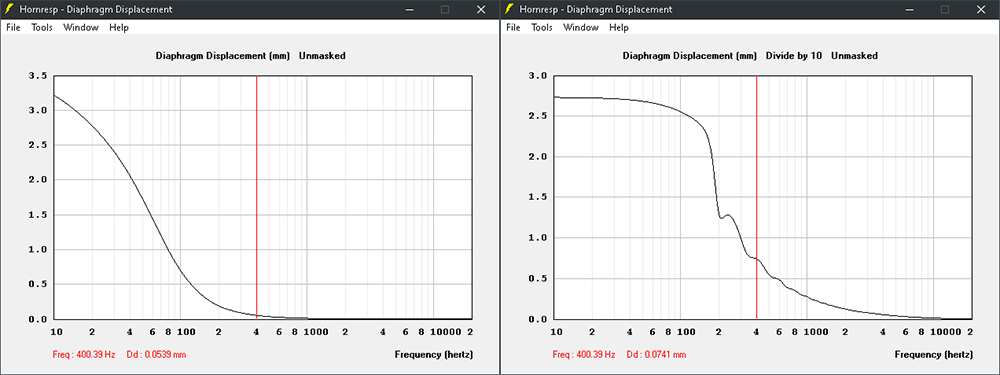
Task: Open File menu in right Hornresp window
Action: (x=513, y=27)
